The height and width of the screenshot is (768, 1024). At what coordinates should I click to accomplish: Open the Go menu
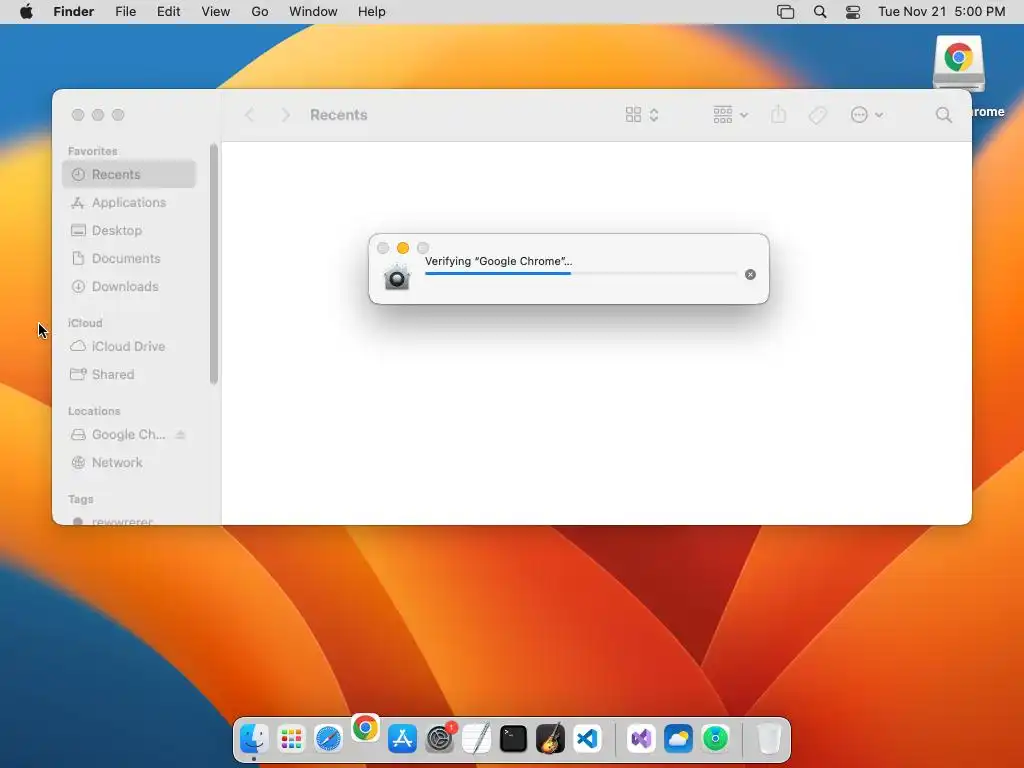click(260, 12)
